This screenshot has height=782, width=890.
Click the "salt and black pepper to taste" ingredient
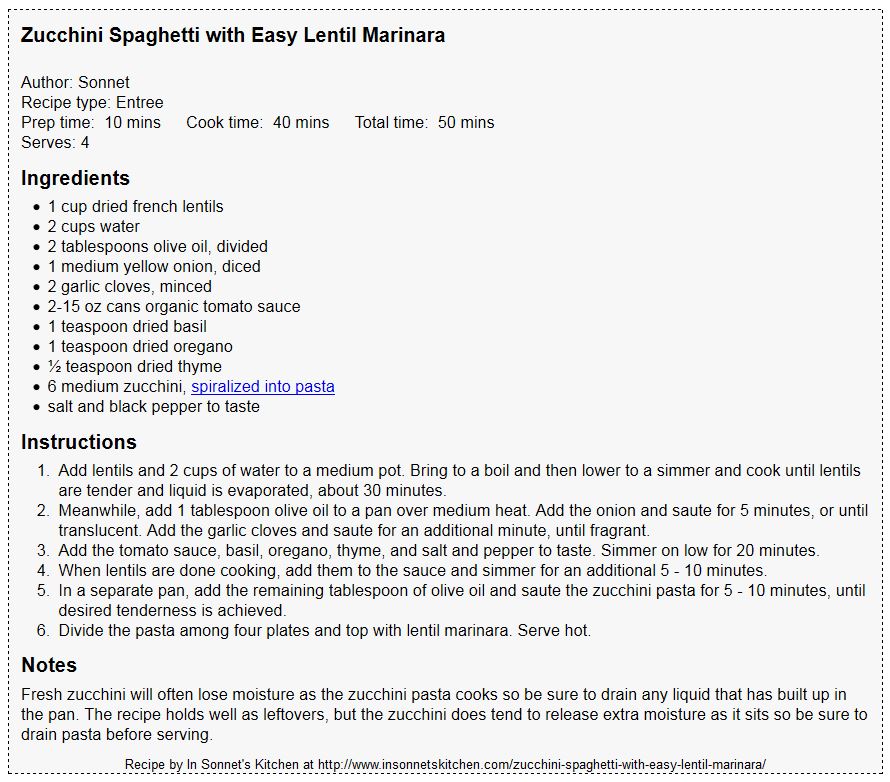tap(154, 407)
